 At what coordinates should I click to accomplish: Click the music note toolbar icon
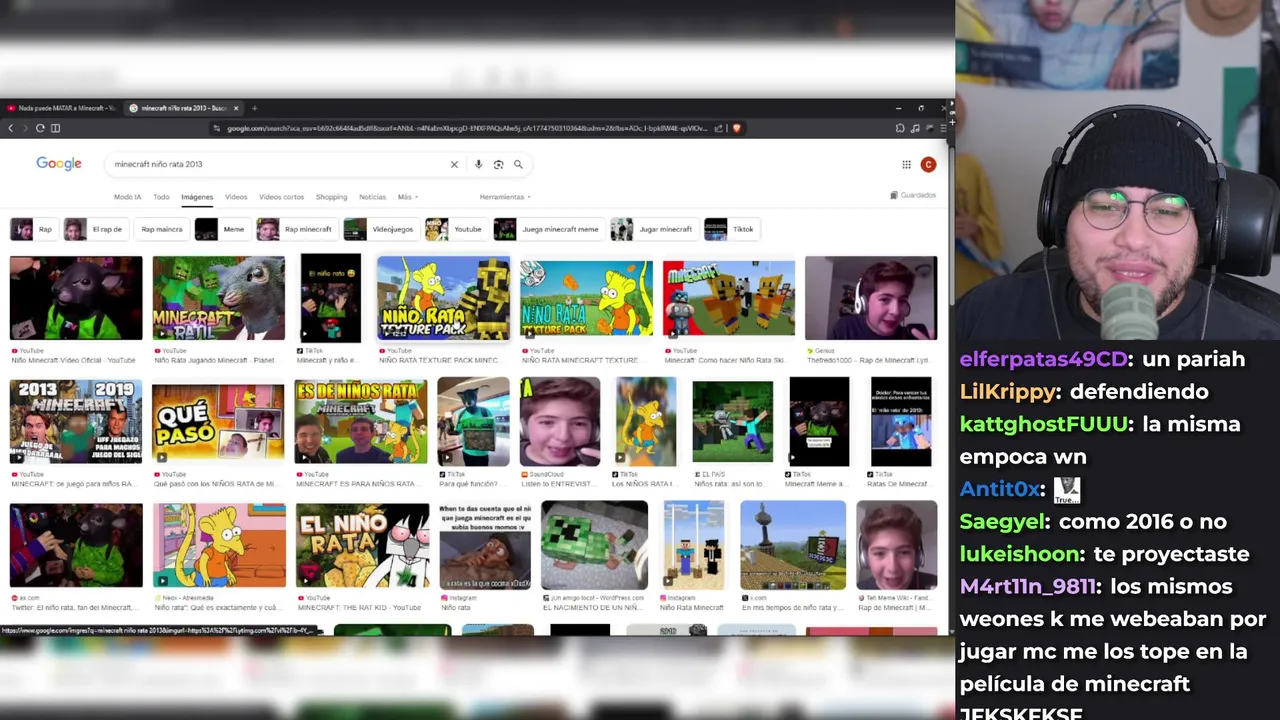click(x=915, y=128)
